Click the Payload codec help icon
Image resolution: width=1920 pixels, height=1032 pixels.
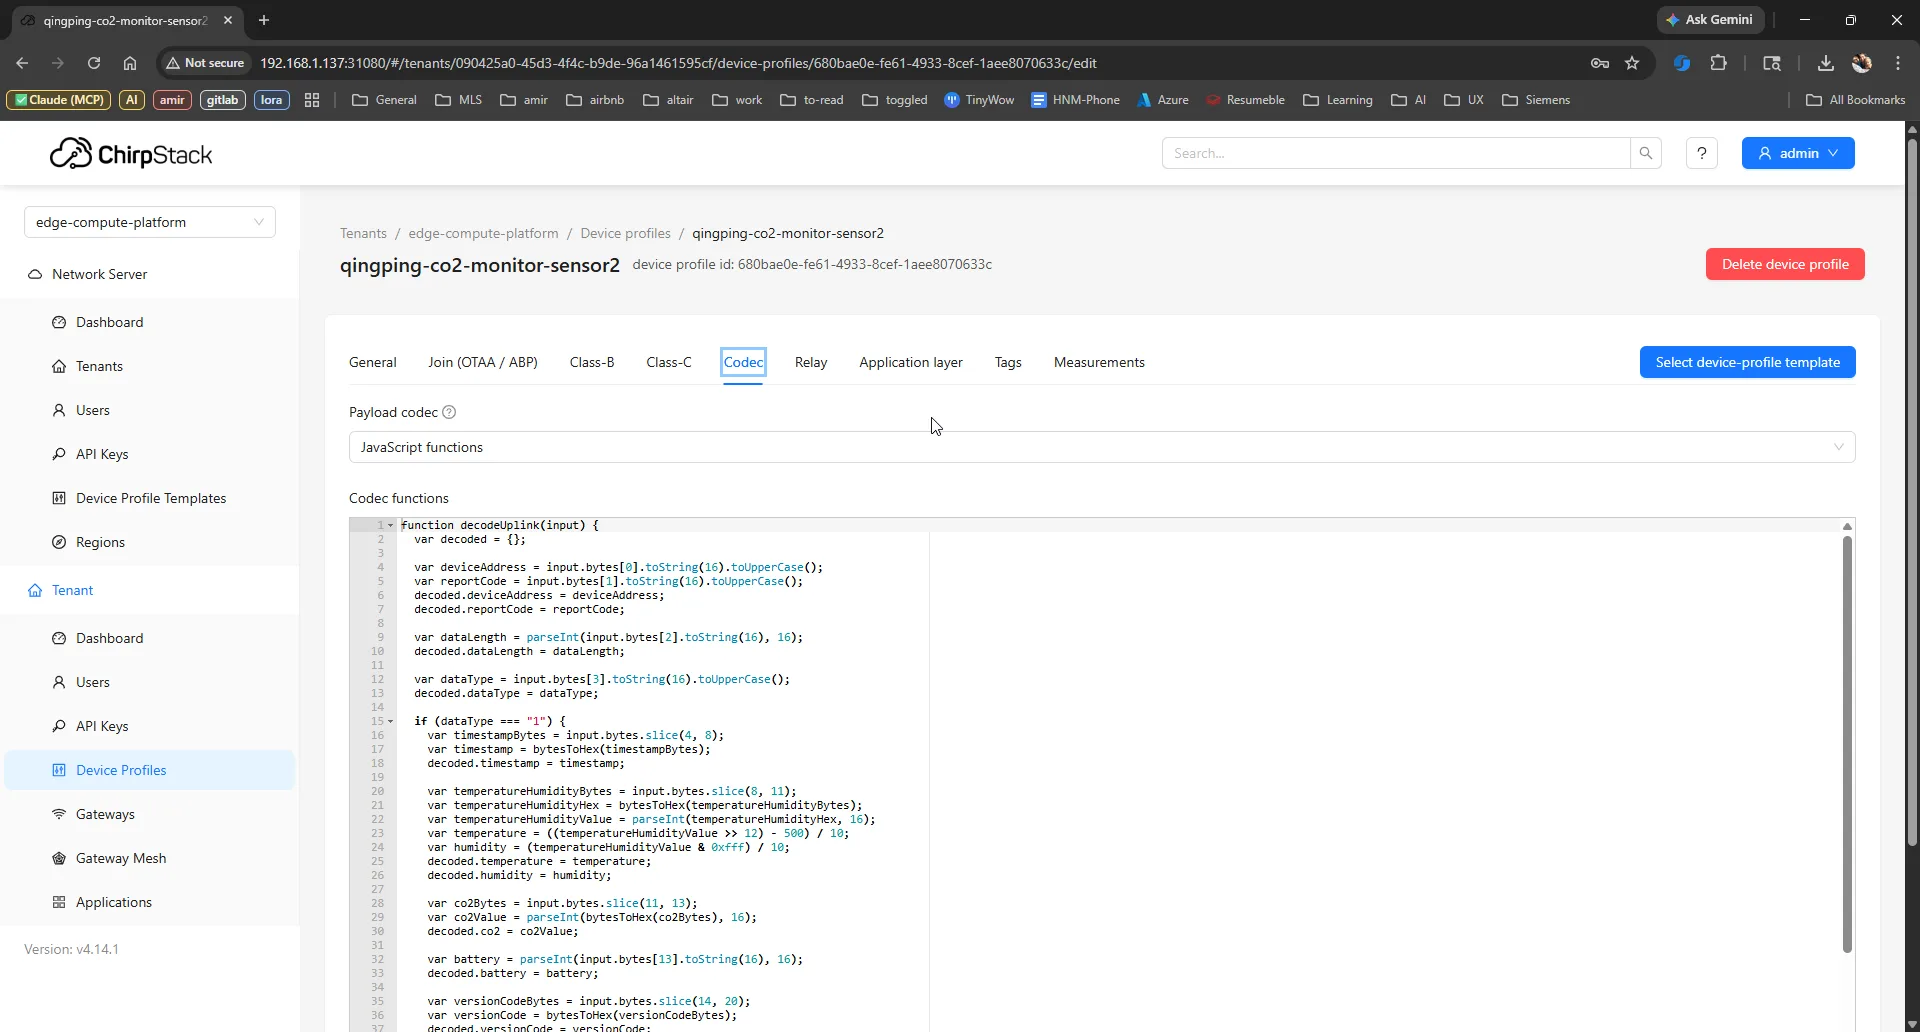pos(449,412)
